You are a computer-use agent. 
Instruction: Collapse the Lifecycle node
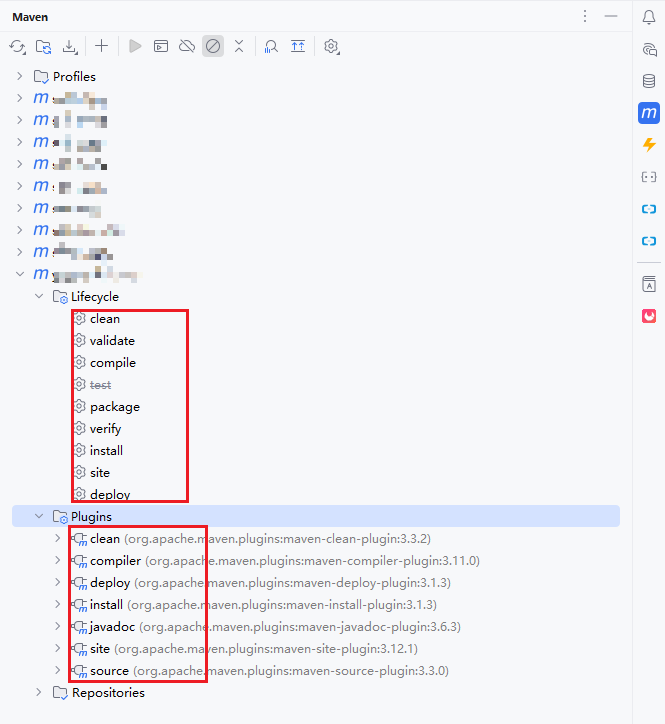click(x=39, y=297)
